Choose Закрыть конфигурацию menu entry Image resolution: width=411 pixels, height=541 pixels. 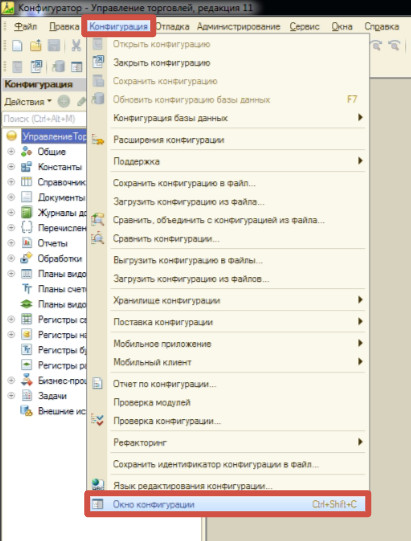coord(228,63)
